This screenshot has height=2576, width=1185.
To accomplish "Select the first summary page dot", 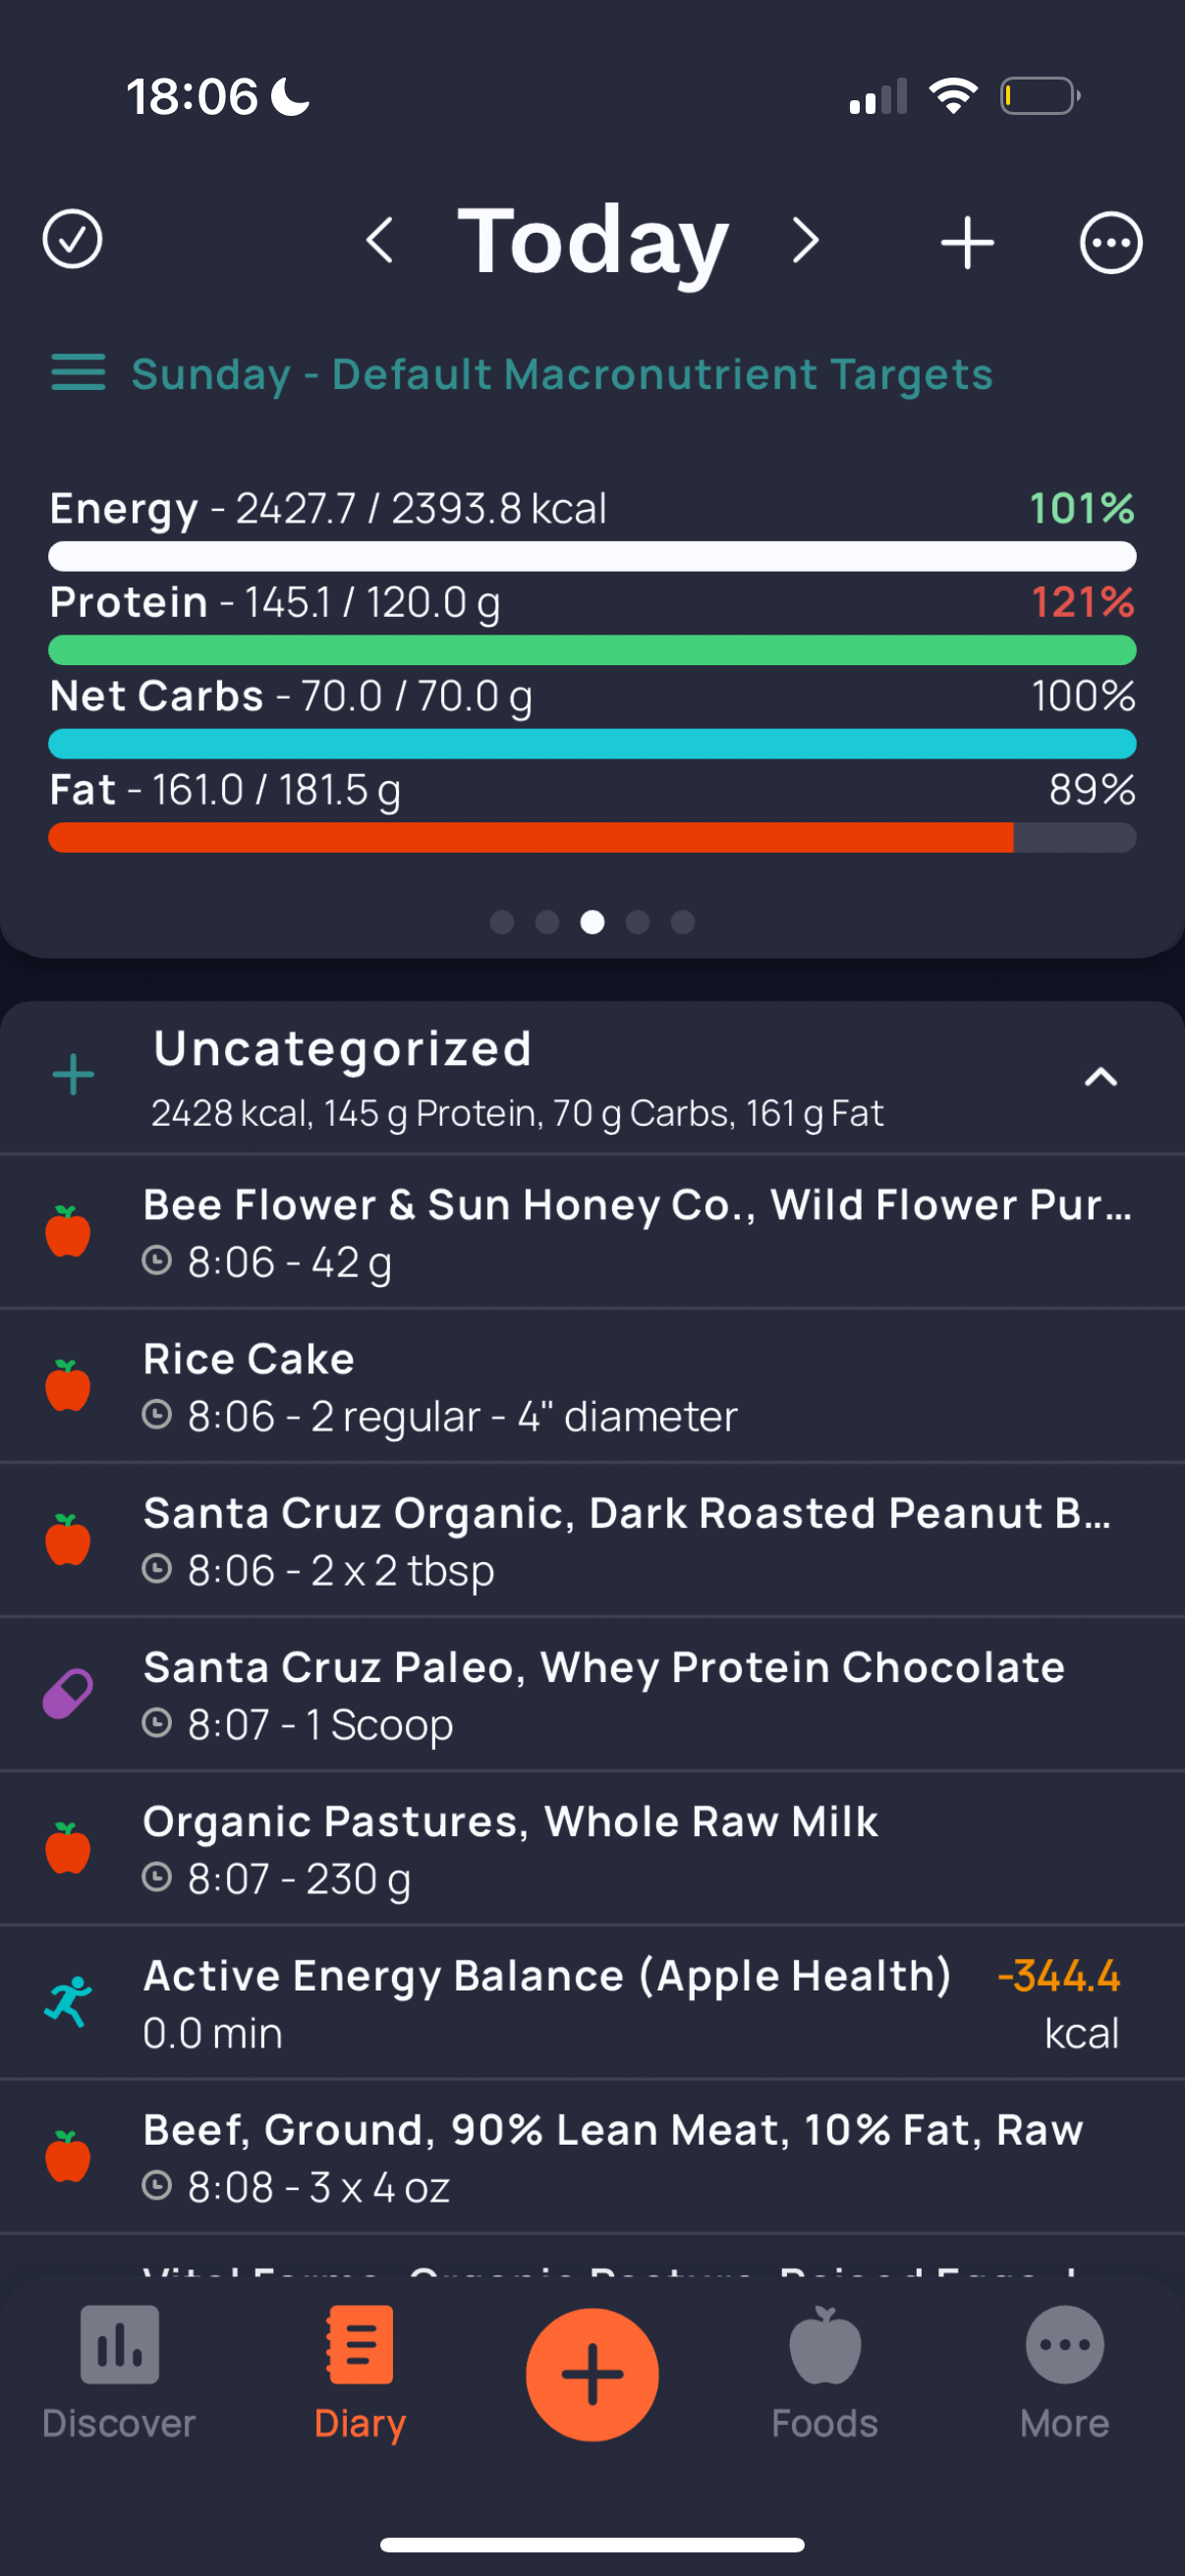I will (502, 922).
